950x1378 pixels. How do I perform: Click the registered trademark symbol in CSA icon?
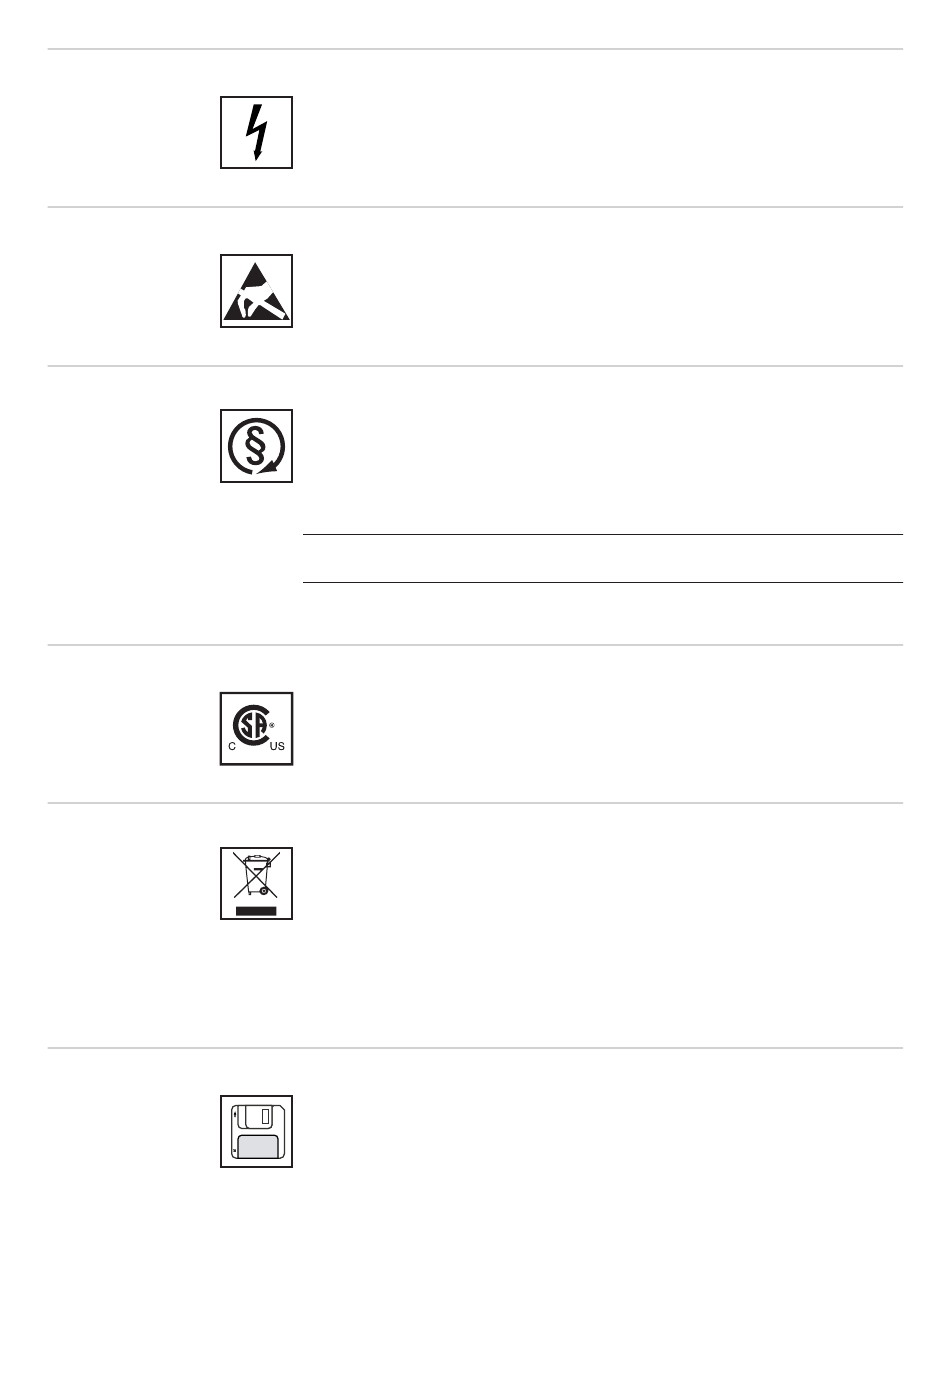270,723
